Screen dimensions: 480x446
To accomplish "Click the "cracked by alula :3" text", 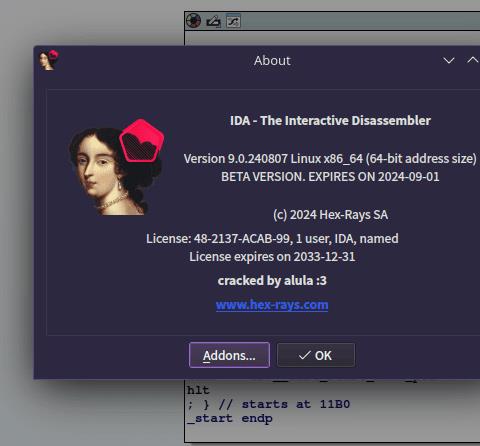I will tap(272, 281).
